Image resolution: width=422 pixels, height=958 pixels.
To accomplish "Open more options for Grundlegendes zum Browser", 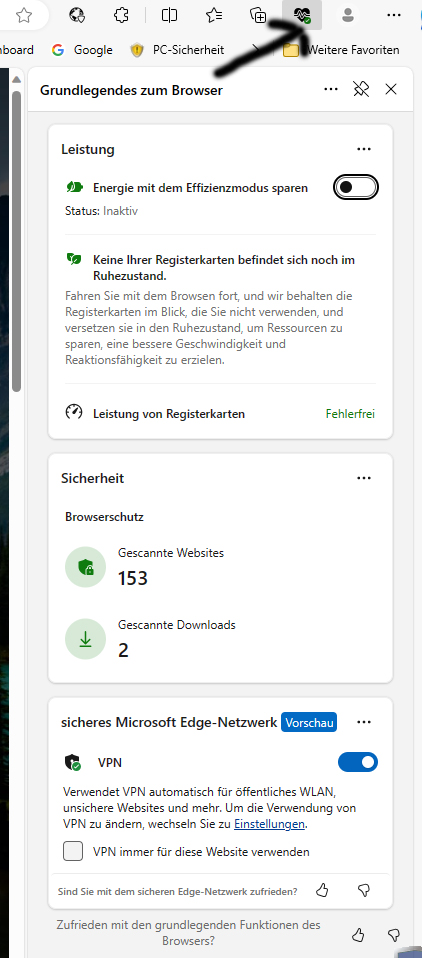I will [331, 90].
